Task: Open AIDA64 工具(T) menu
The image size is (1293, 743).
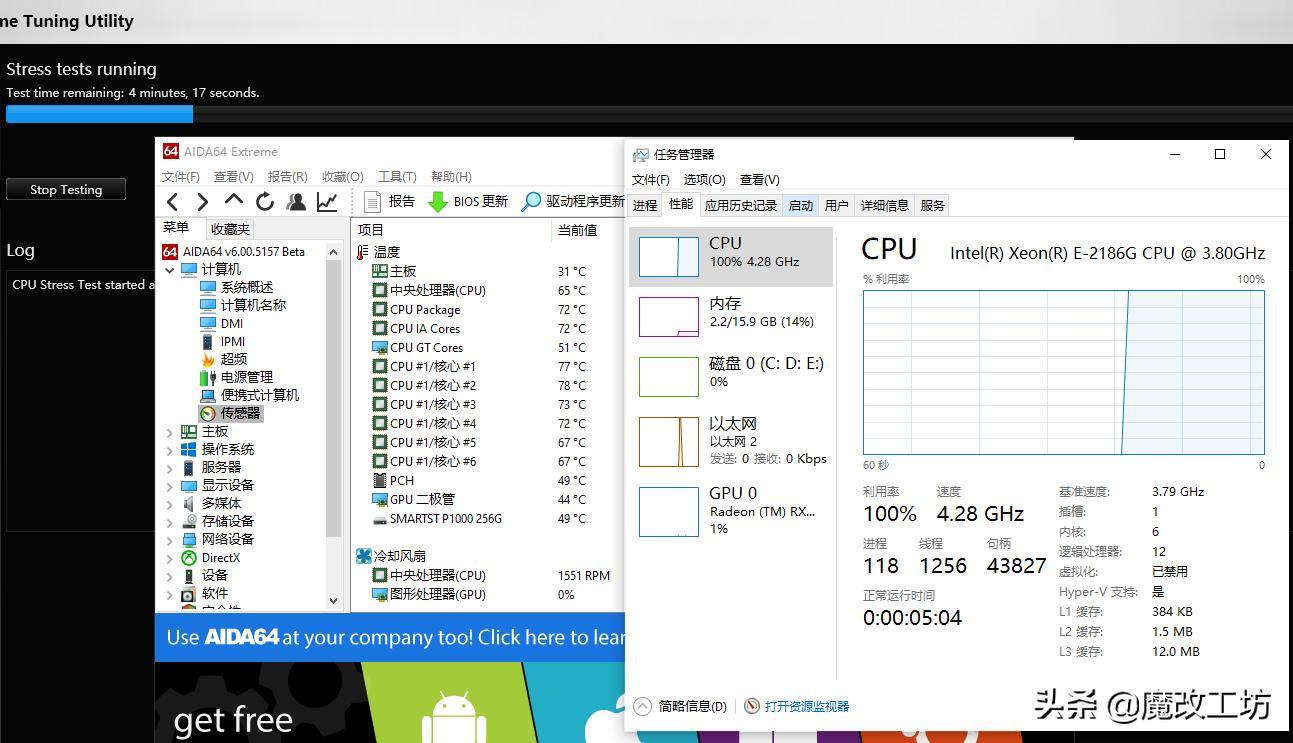Action: point(397,177)
